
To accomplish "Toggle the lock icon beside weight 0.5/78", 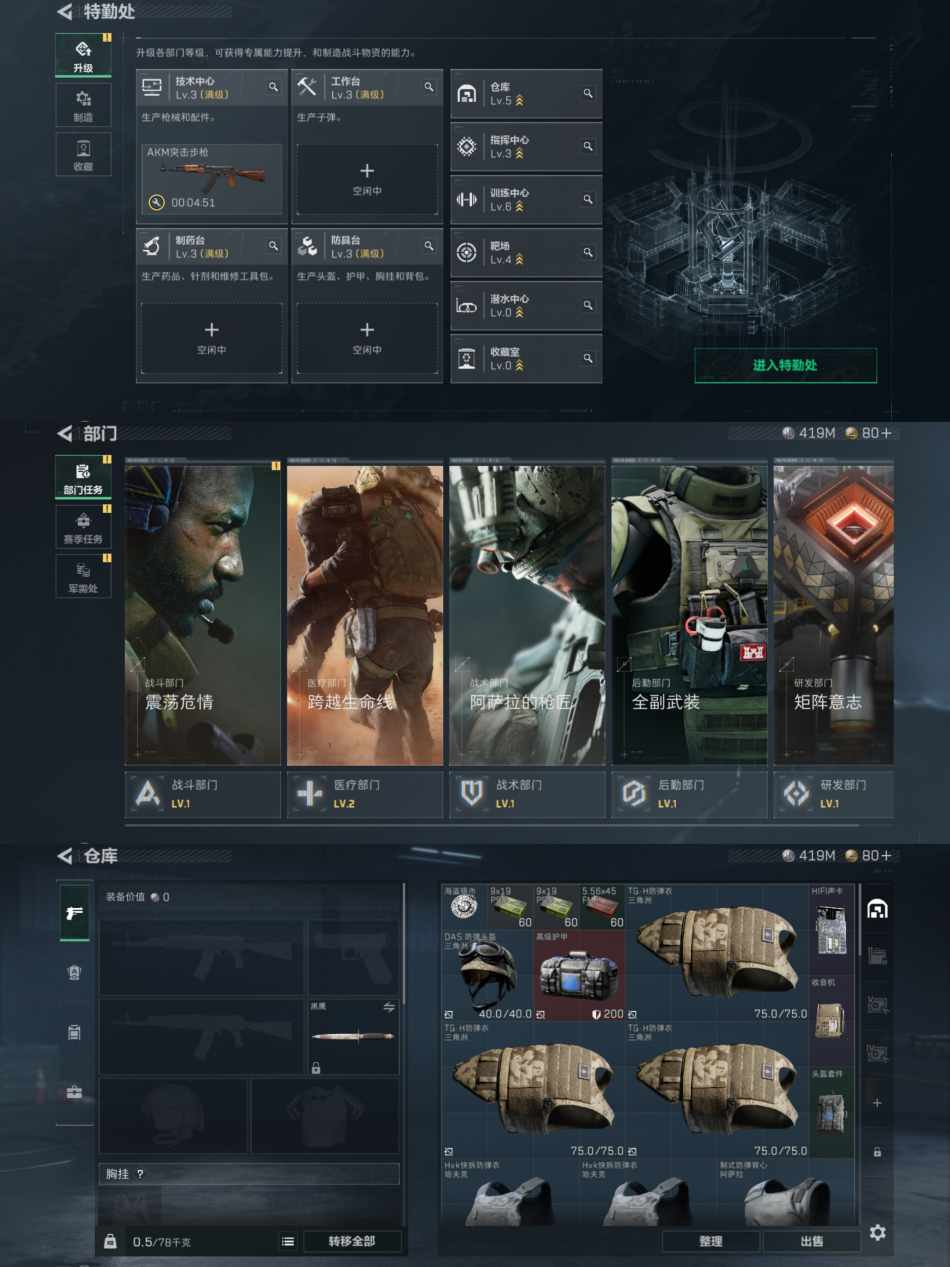I will coord(110,1241).
